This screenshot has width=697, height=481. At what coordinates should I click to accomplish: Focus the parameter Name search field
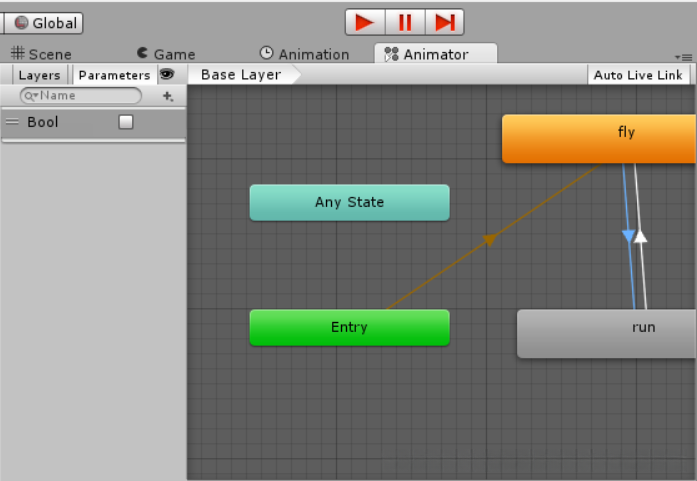(81, 96)
